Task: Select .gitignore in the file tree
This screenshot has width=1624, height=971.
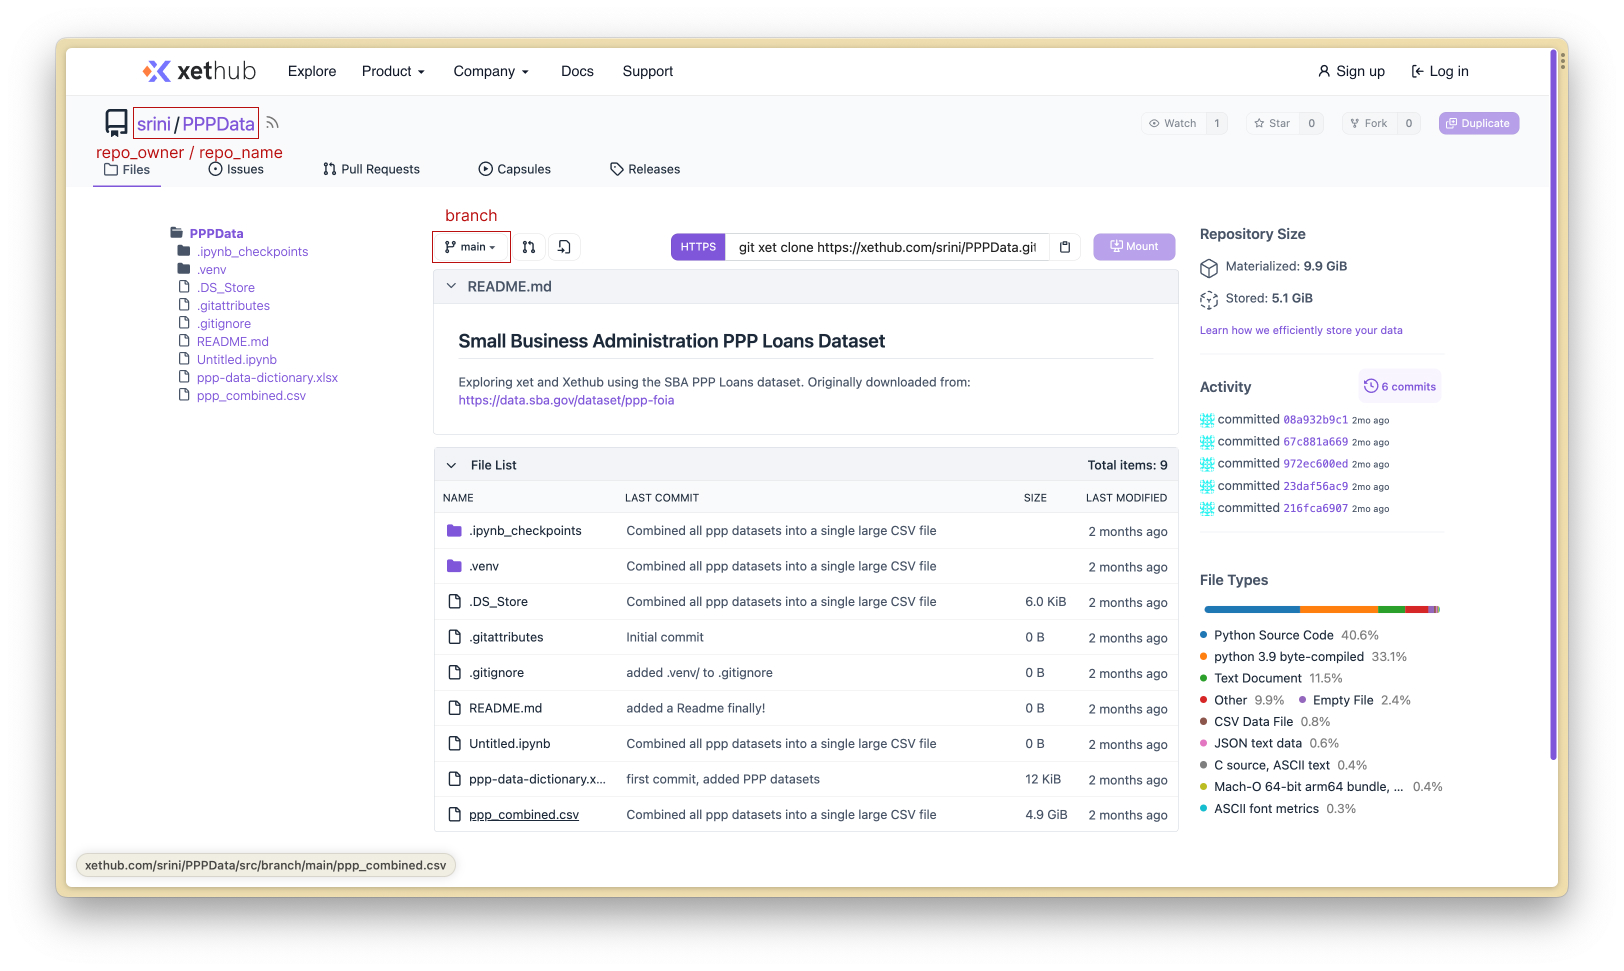Action: pyautogui.click(x=224, y=323)
